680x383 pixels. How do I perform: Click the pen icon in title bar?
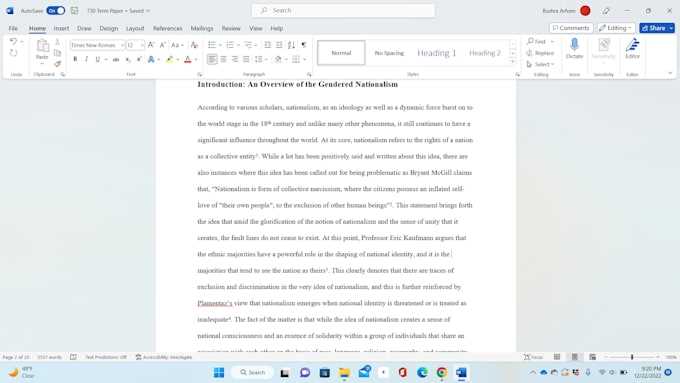point(606,11)
